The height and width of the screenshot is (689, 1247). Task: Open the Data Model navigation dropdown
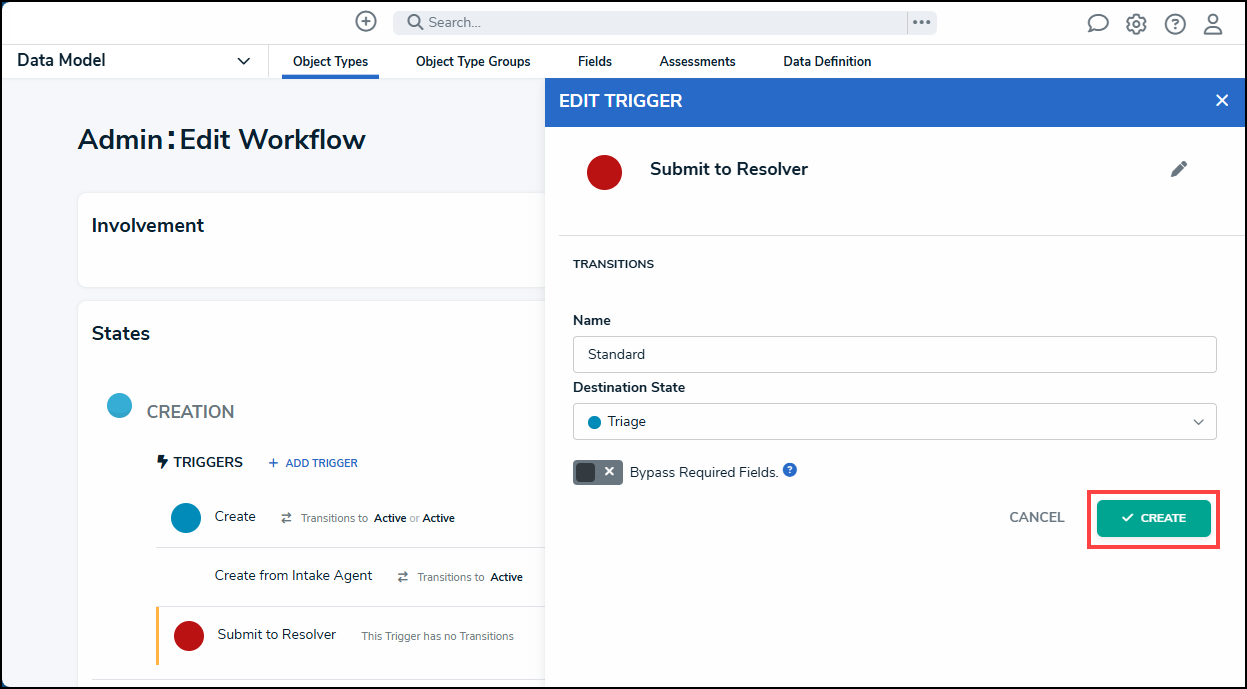coord(134,61)
